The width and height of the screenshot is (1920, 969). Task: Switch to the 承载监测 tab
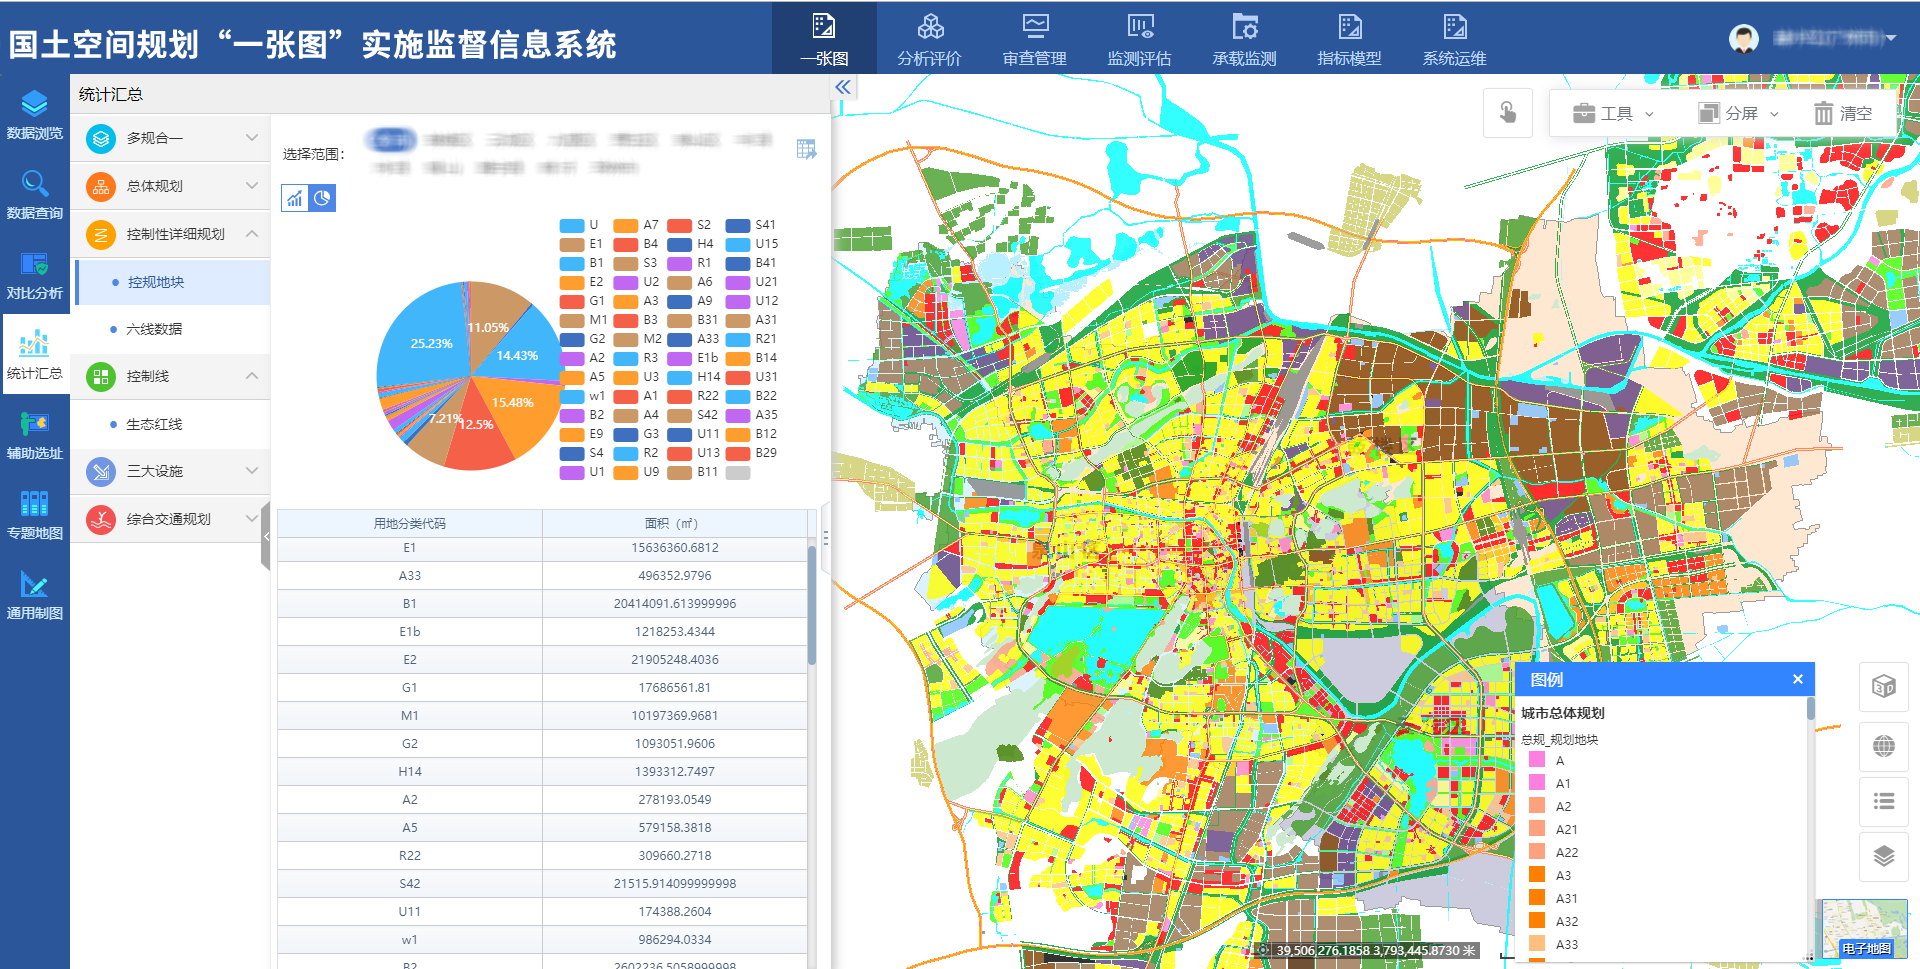[1244, 38]
